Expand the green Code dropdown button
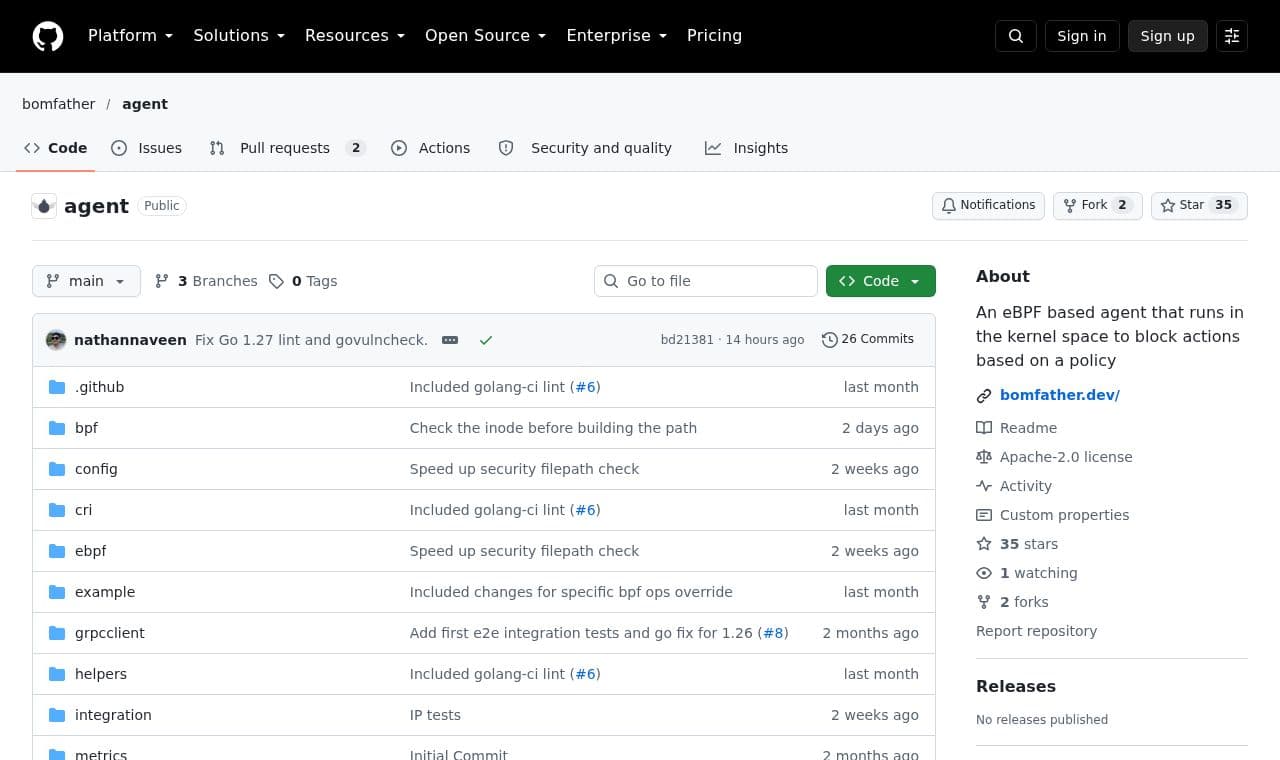The width and height of the screenshot is (1280, 760). tap(881, 281)
